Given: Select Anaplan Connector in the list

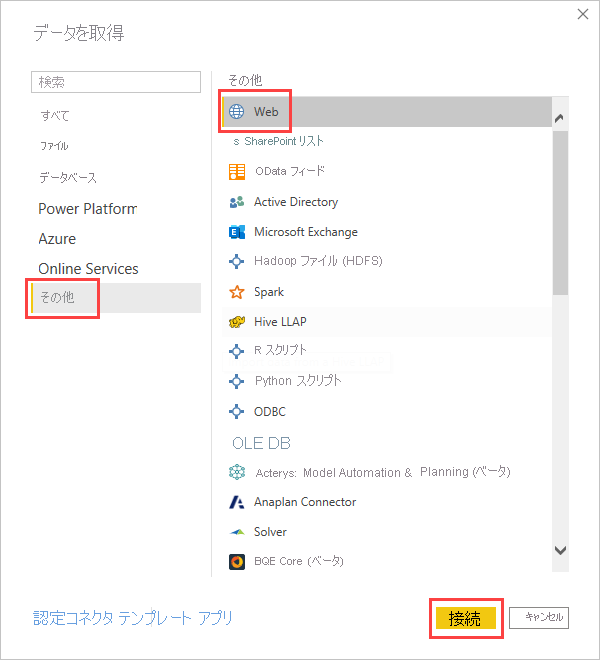Looking at the screenshot, I should click(305, 502).
